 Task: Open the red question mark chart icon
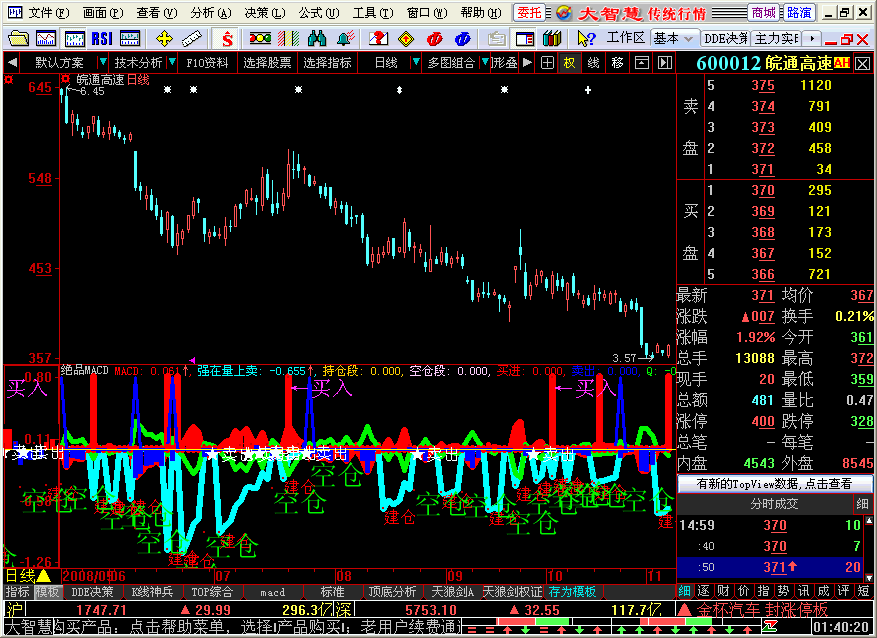tap(378, 39)
